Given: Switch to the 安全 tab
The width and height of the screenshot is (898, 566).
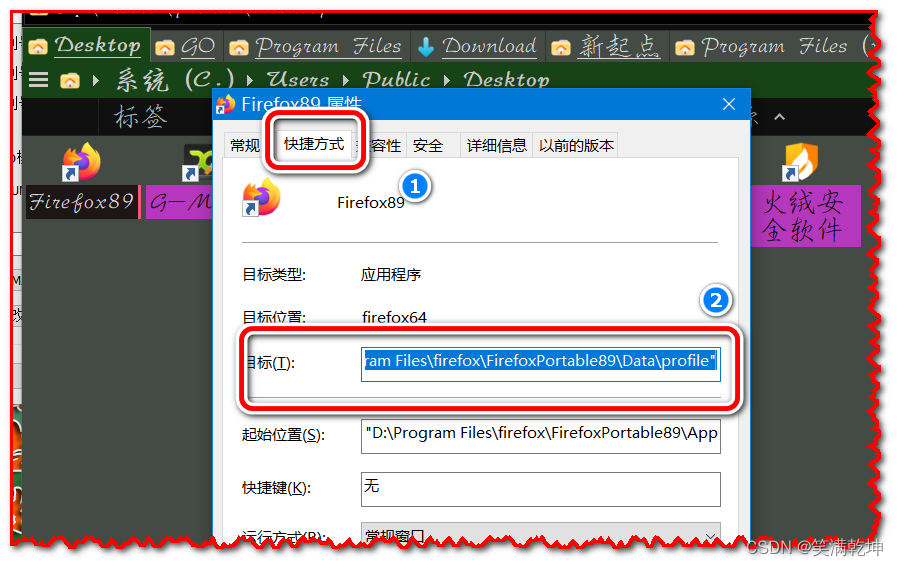Looking at the screenshot, I should point(428,146).
